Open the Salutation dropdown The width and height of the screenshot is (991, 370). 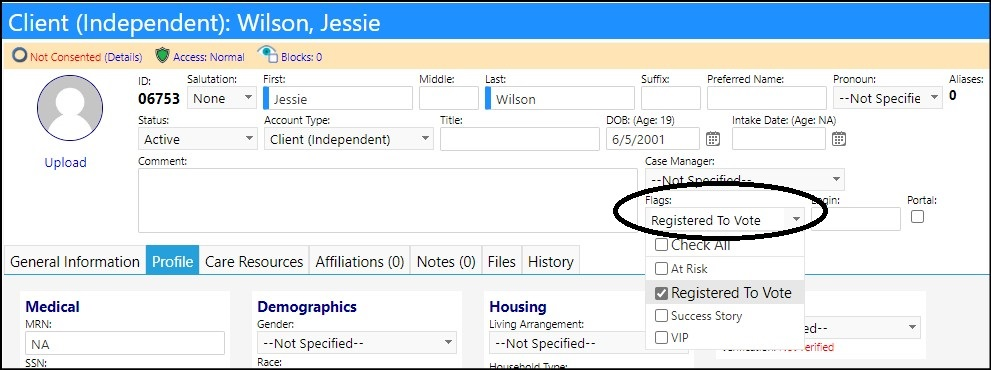tap(221, 98)
